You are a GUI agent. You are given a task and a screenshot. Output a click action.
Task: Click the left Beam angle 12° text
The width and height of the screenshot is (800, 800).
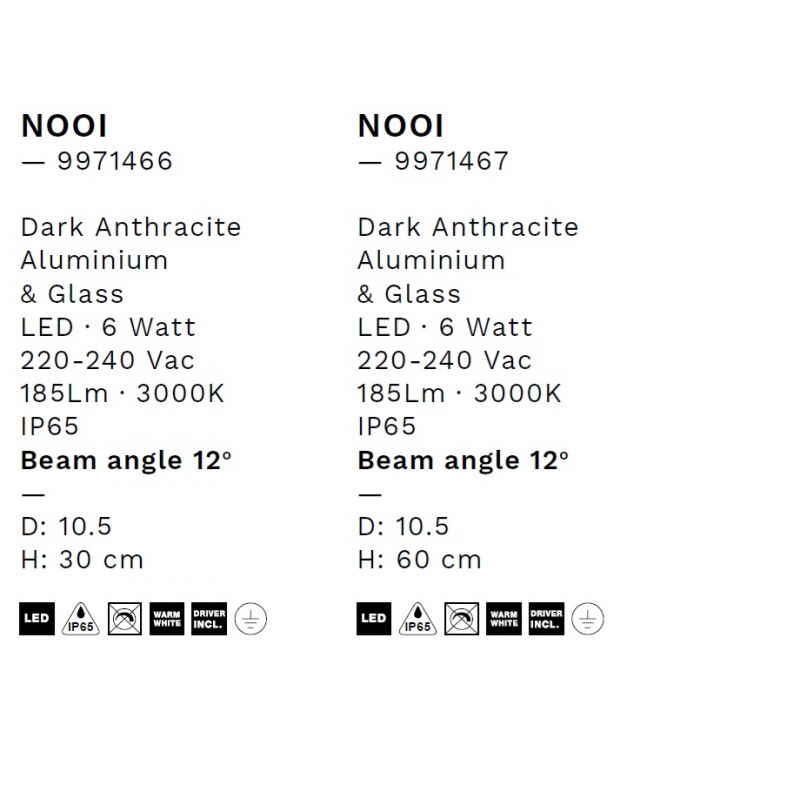point(126,461)
